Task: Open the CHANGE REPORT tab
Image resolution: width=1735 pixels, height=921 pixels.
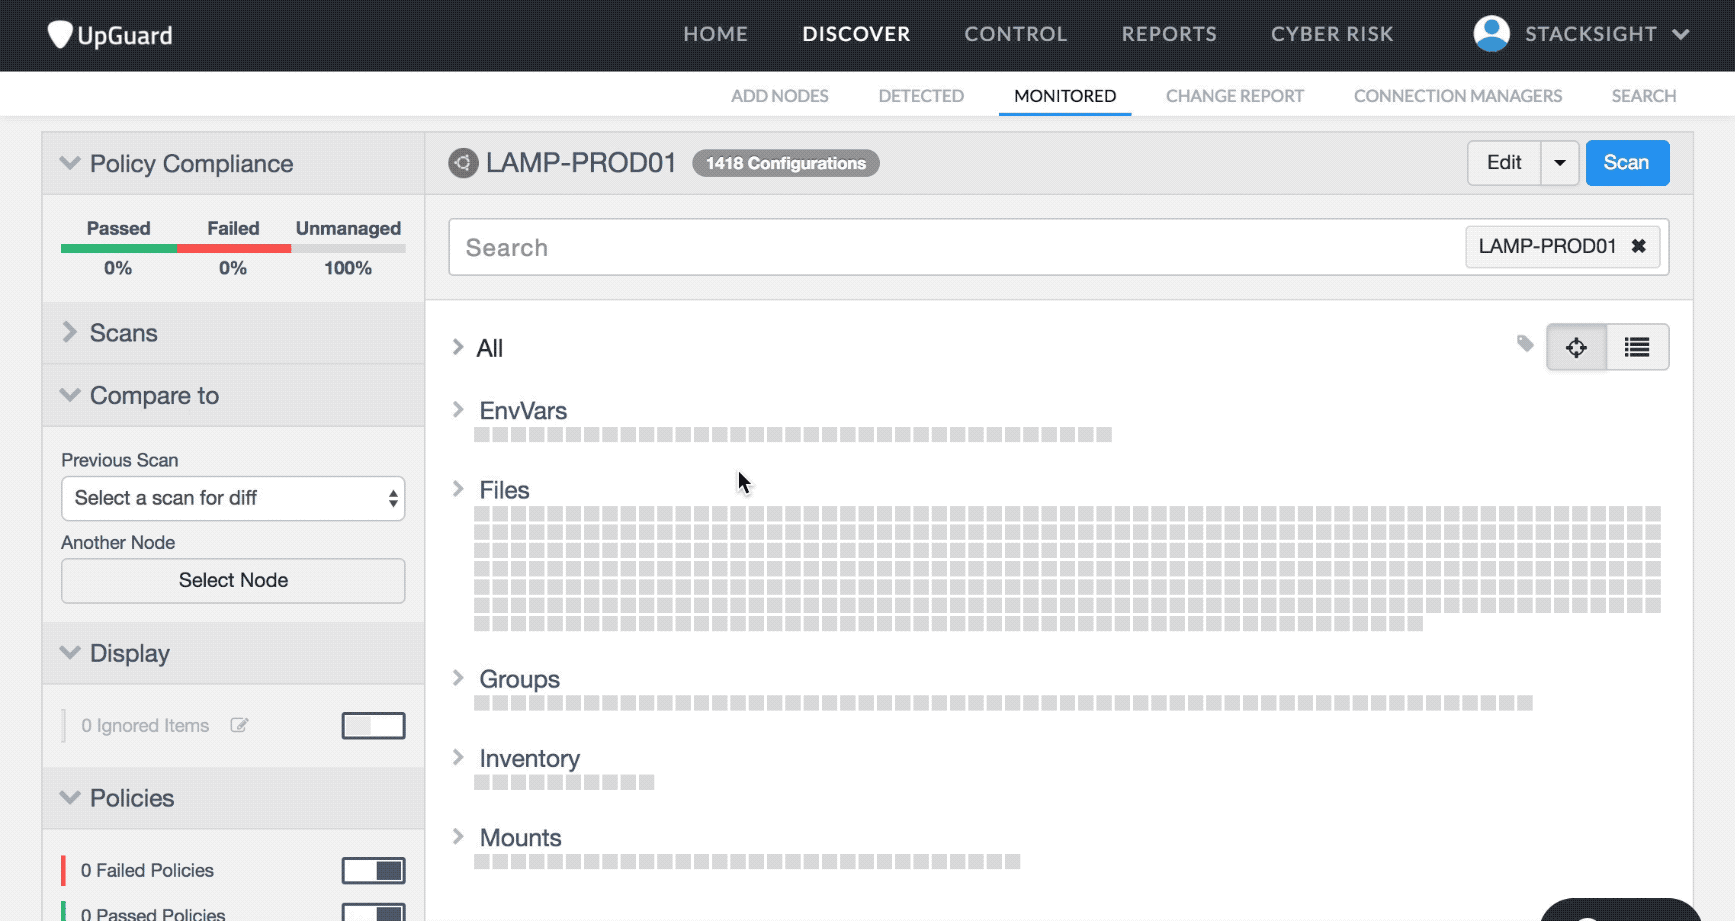Action: (1235, 96)
